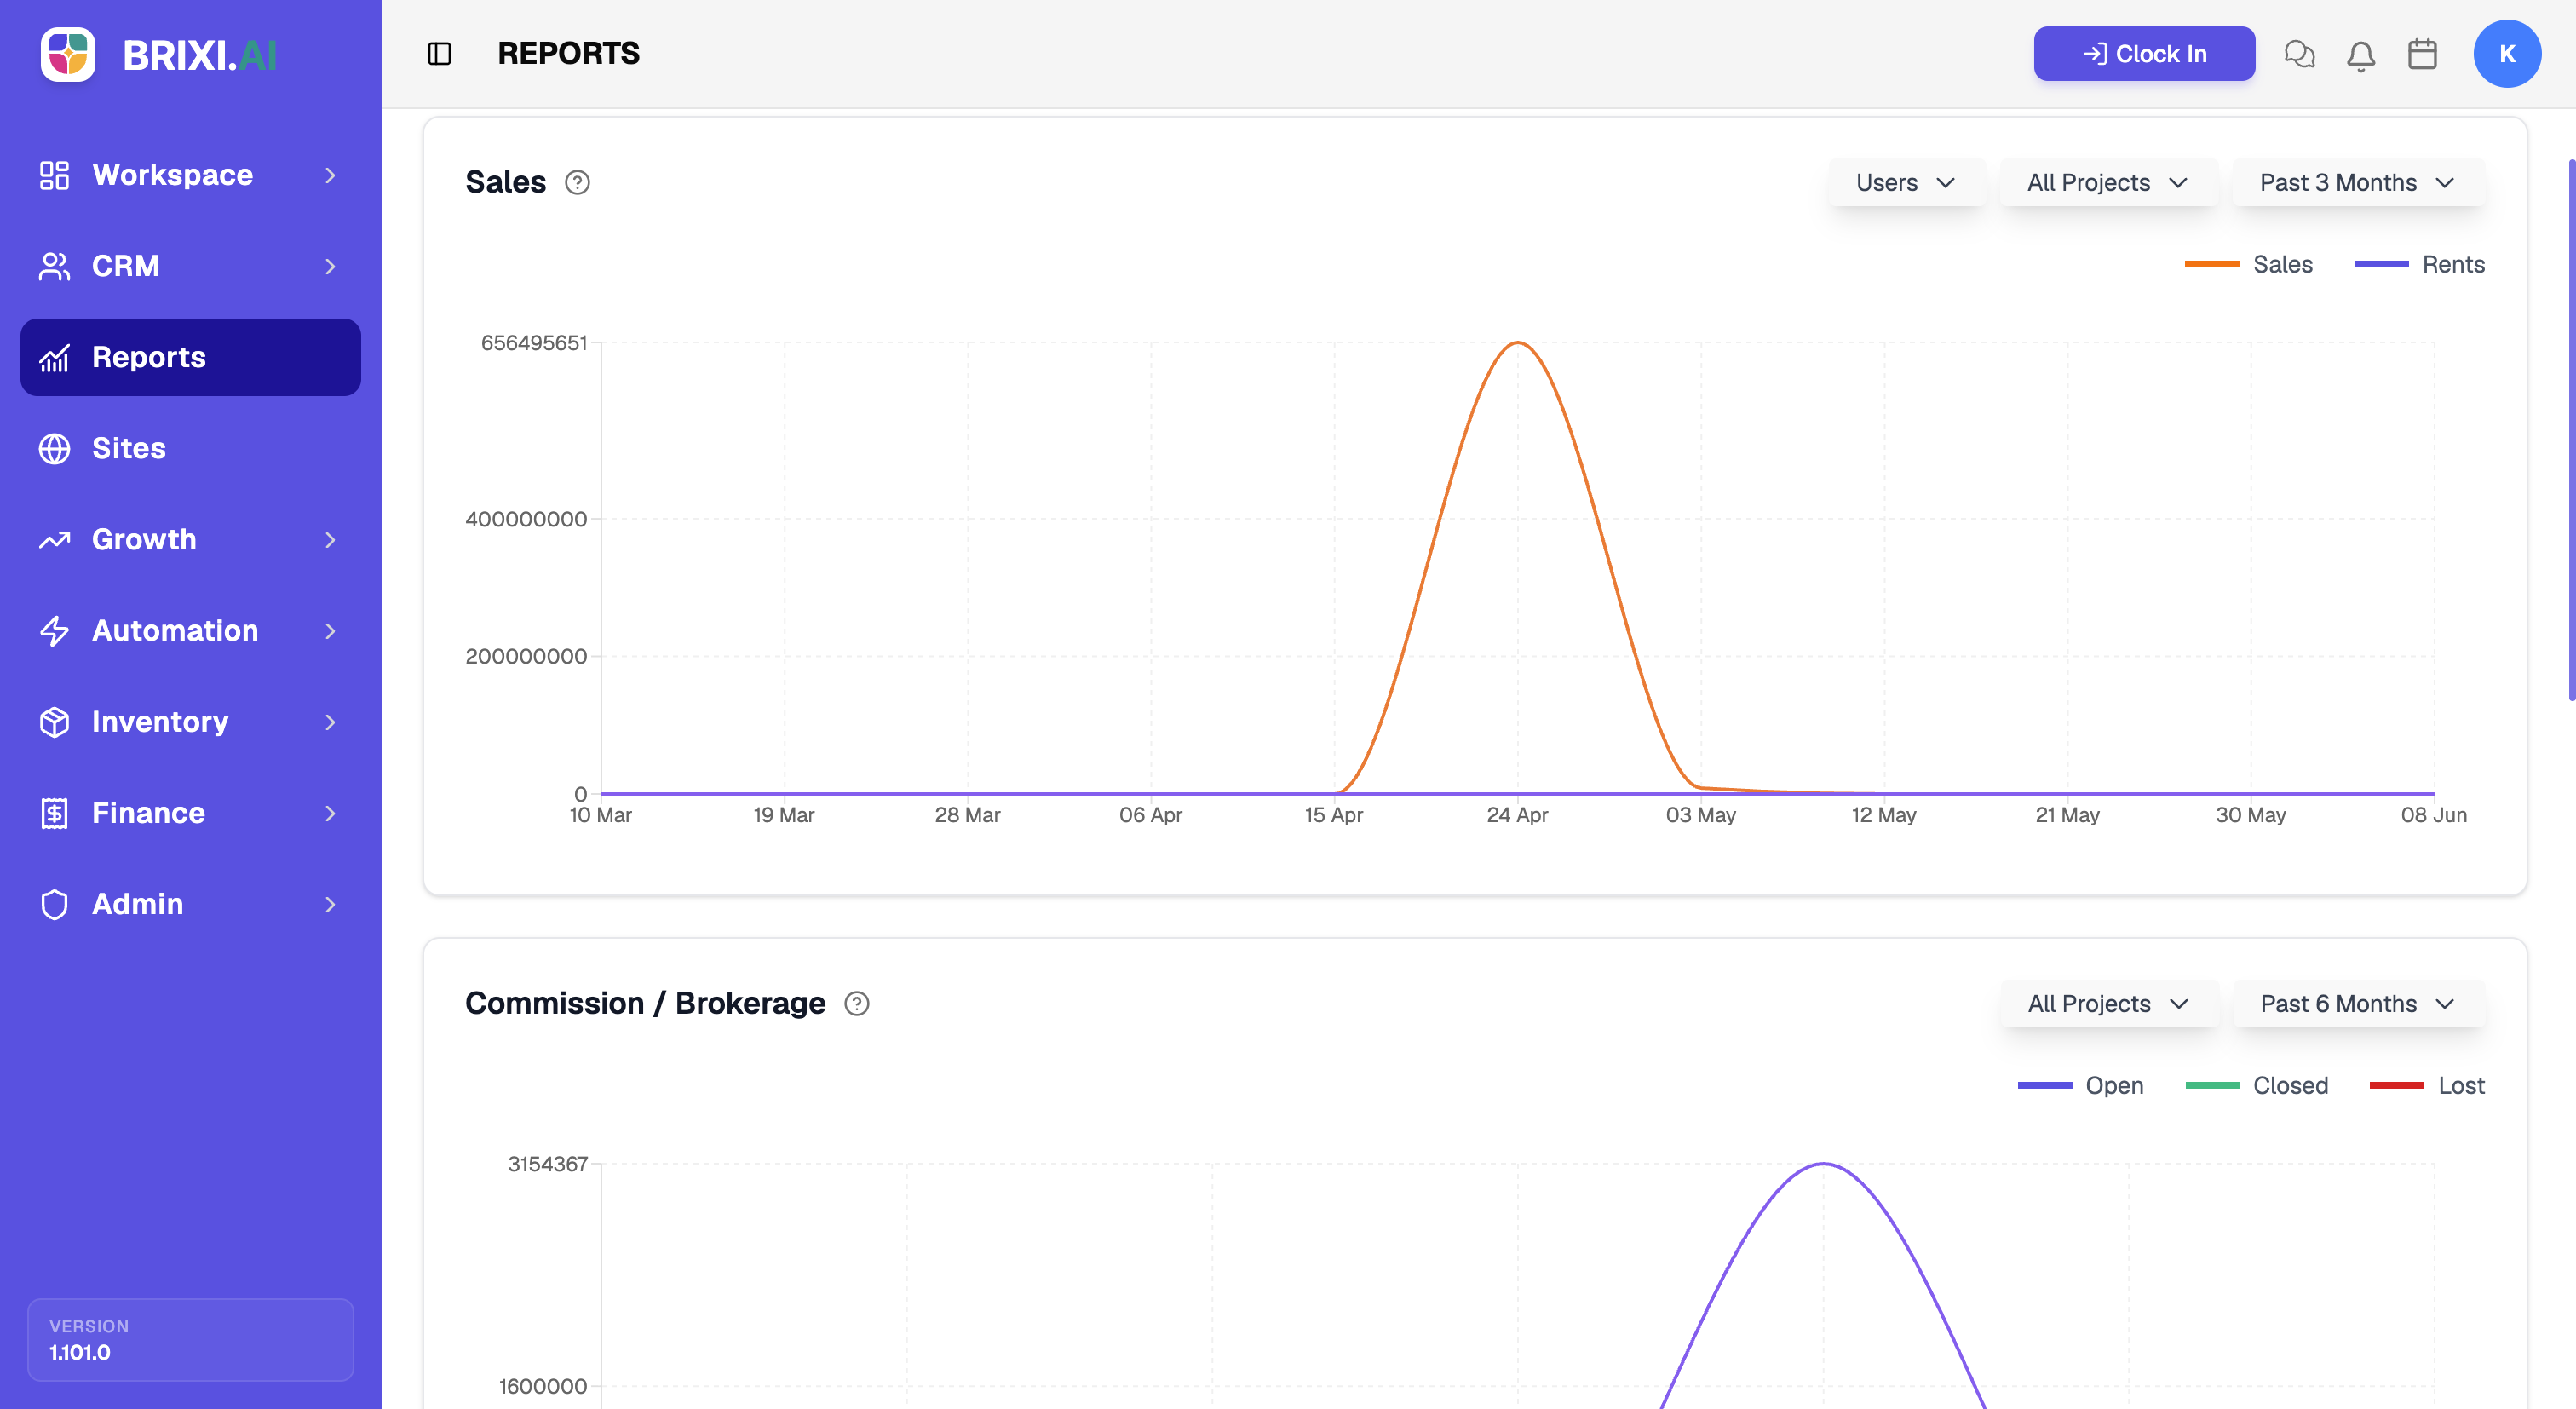Expand the Growth menu chevron
Screen dimensions: 2576x1409
330,540
